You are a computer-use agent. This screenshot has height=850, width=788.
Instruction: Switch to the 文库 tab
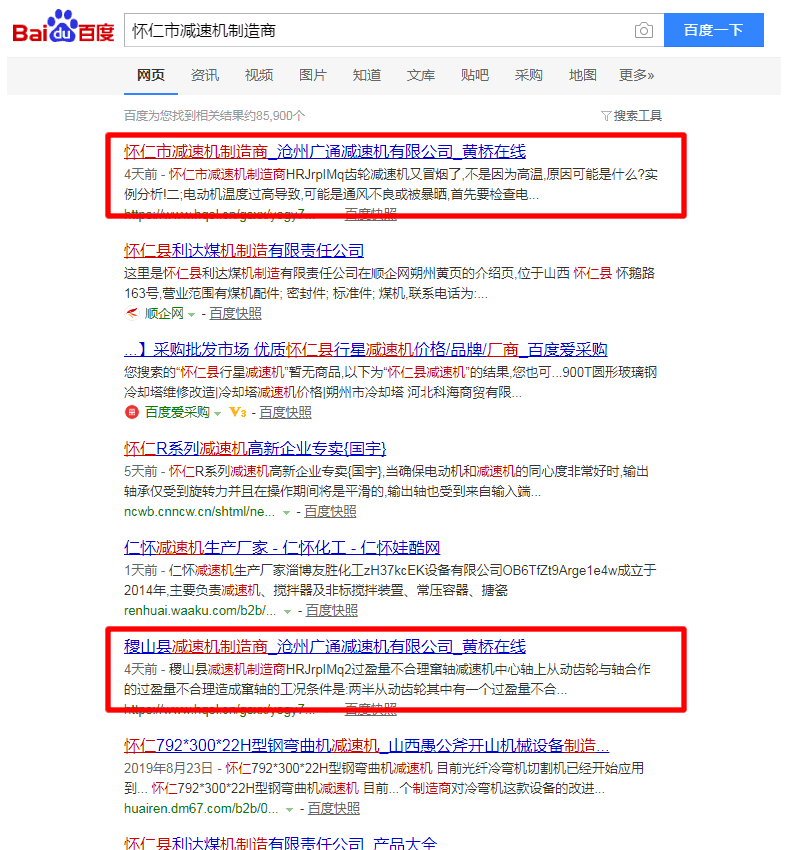(x=421, y=75)
